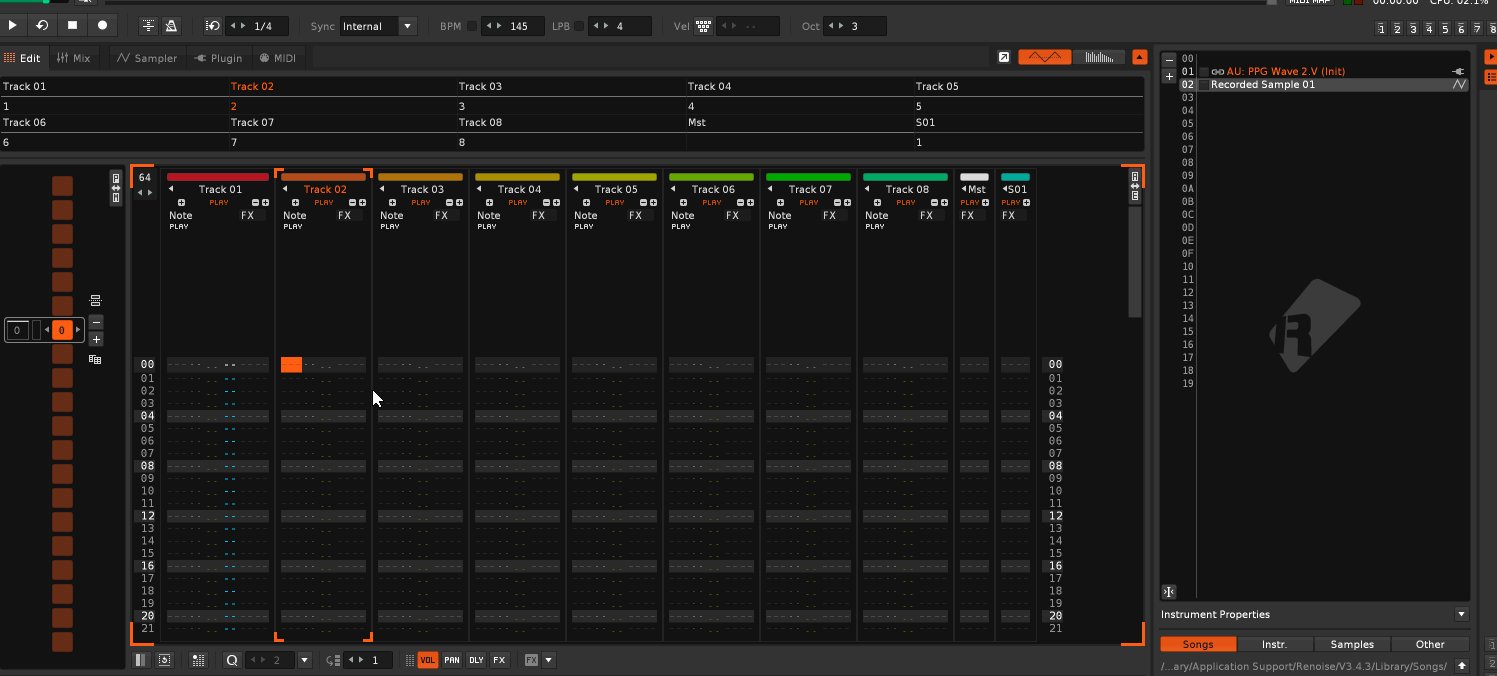Expand the Instrument Properties dropdown arrow
1497x676 pixels.
(x=1461, y=614)
